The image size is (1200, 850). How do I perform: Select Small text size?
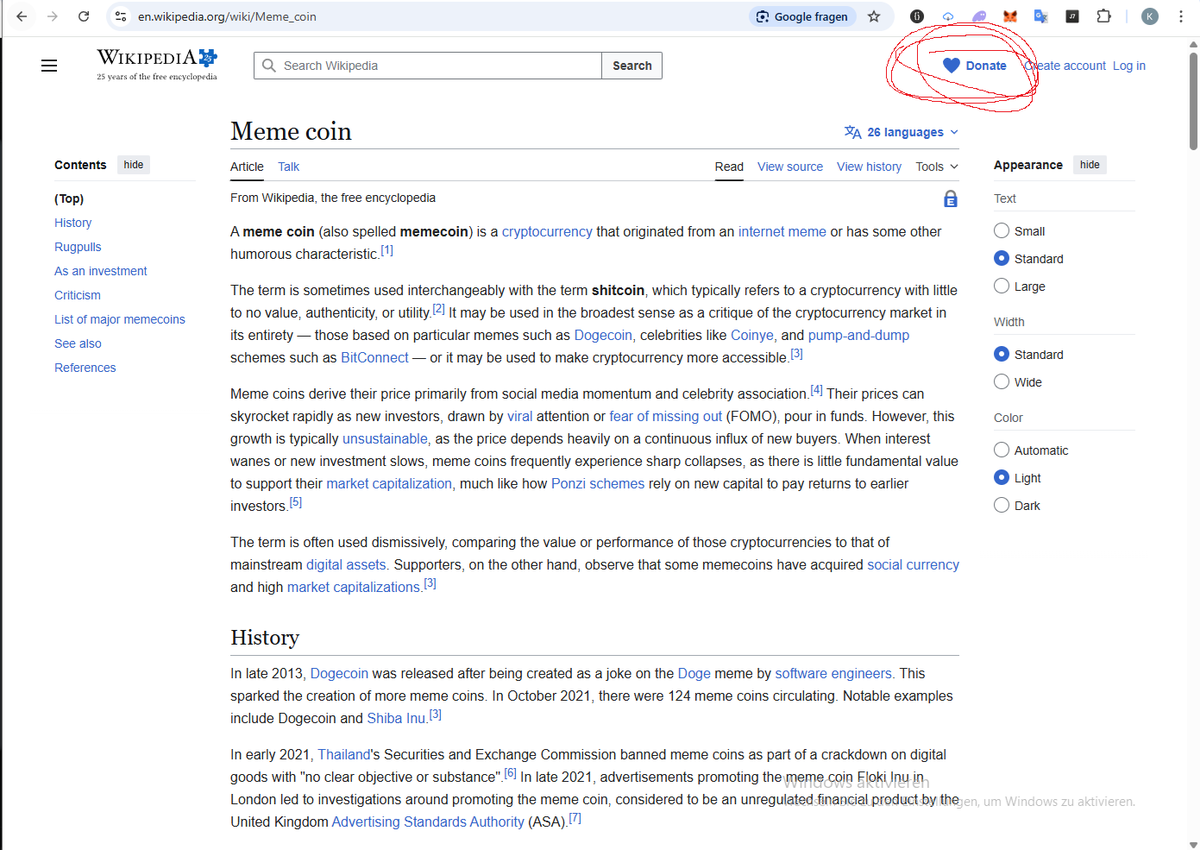(1001, 230)
